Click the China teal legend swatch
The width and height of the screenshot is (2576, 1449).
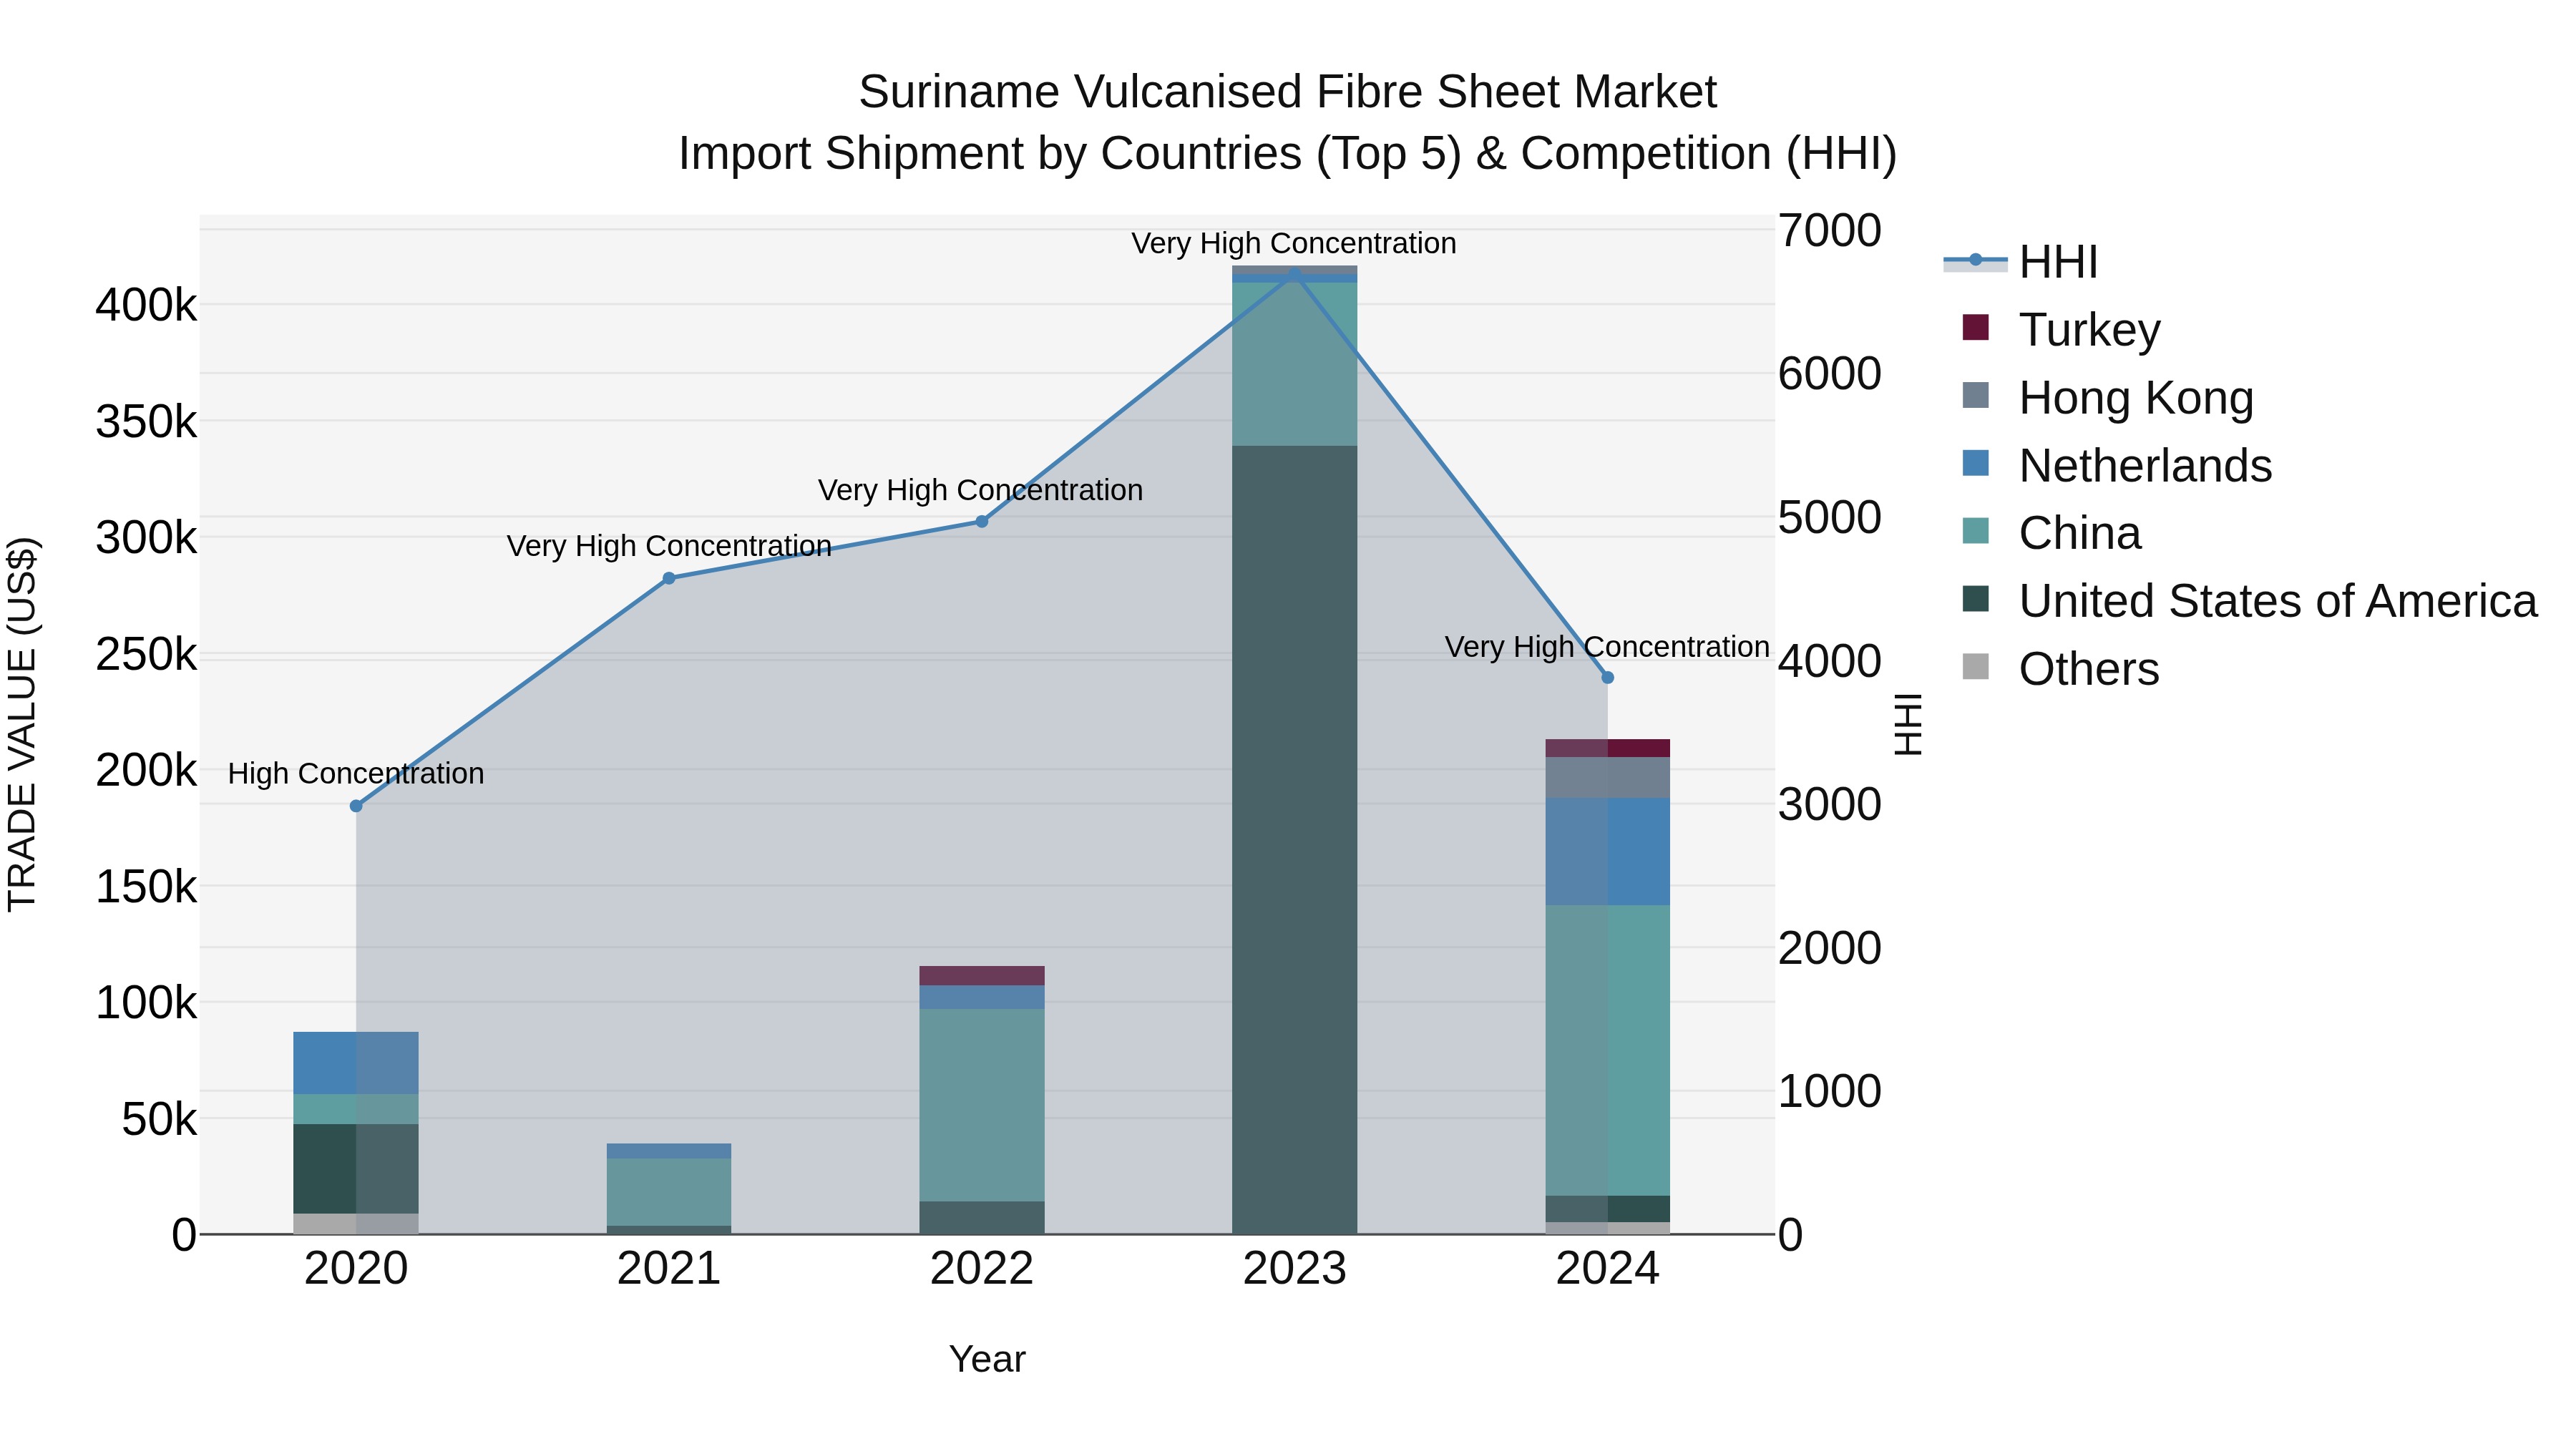tap(1975, 531)
